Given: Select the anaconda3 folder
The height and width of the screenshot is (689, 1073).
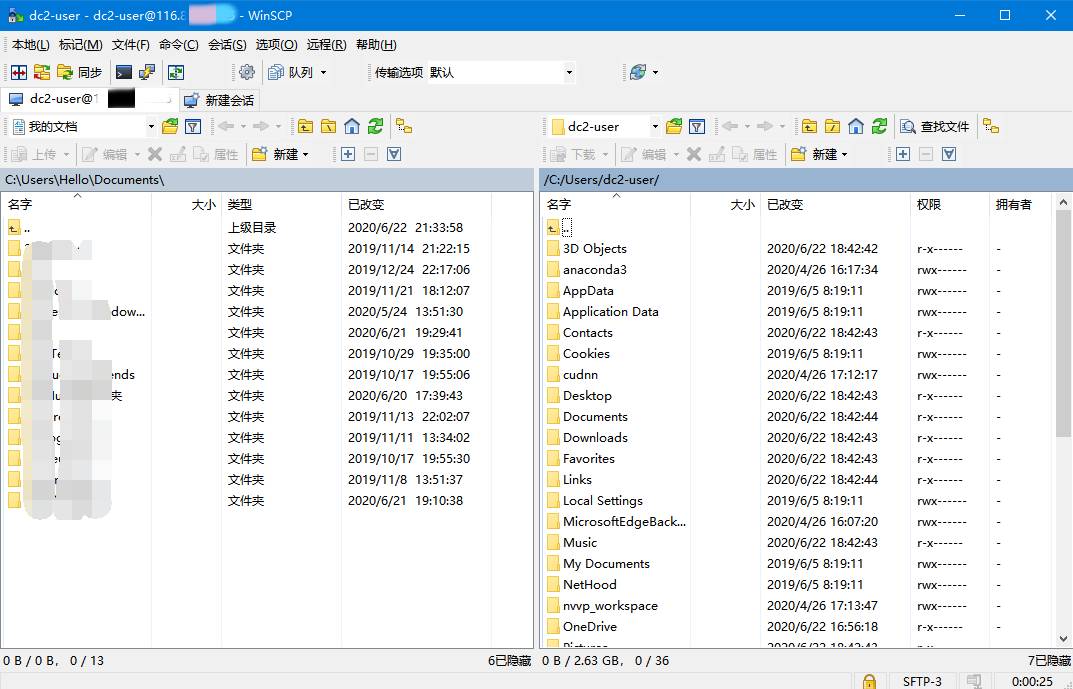Looking at the screenshot, I should click(595, 270).
